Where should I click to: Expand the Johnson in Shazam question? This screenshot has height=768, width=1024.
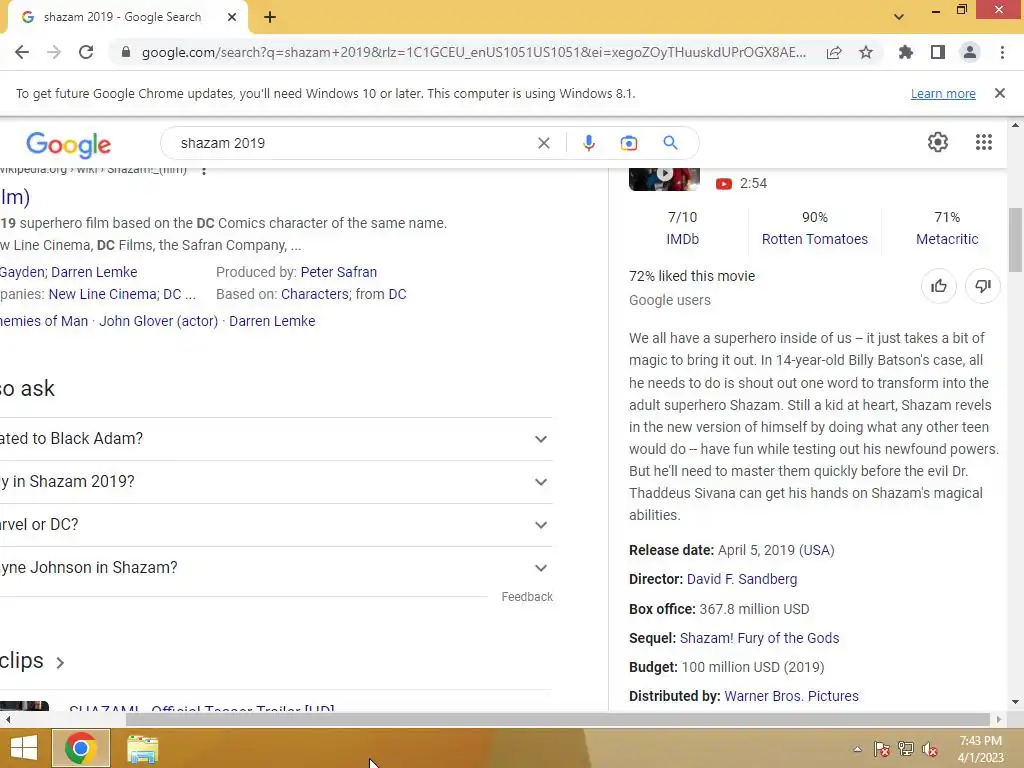276,568
